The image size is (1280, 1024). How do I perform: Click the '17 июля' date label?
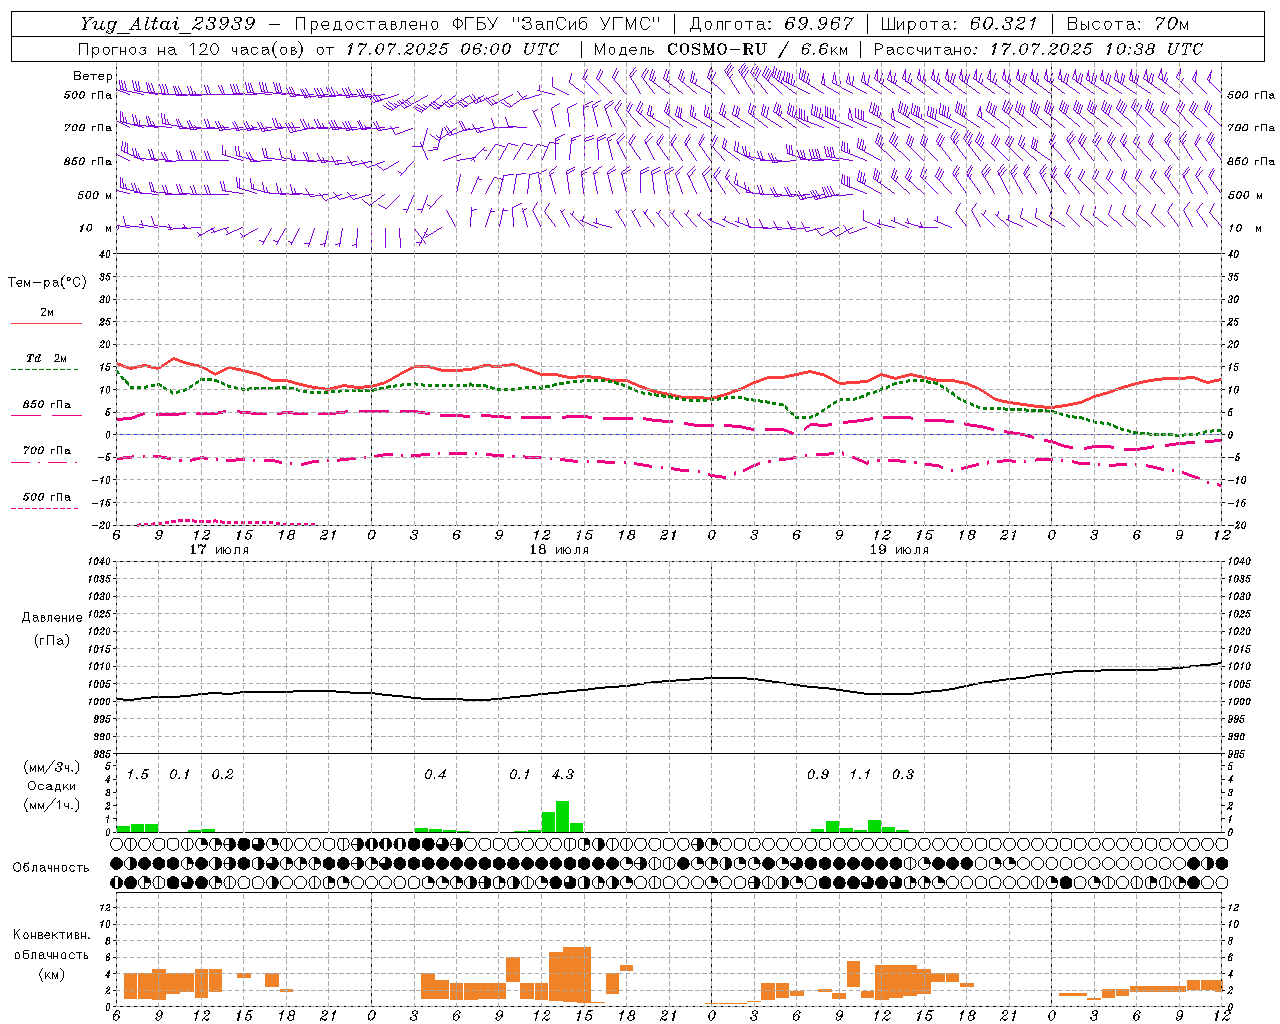click(x=219, y=549)
